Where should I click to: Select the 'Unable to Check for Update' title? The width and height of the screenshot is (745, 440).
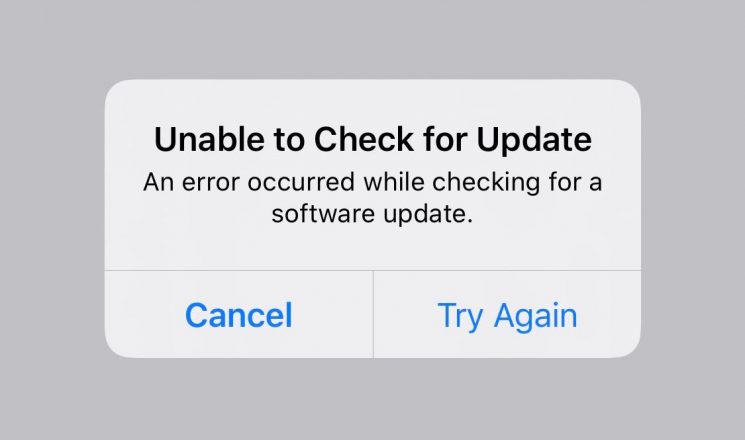click(373, 140)
